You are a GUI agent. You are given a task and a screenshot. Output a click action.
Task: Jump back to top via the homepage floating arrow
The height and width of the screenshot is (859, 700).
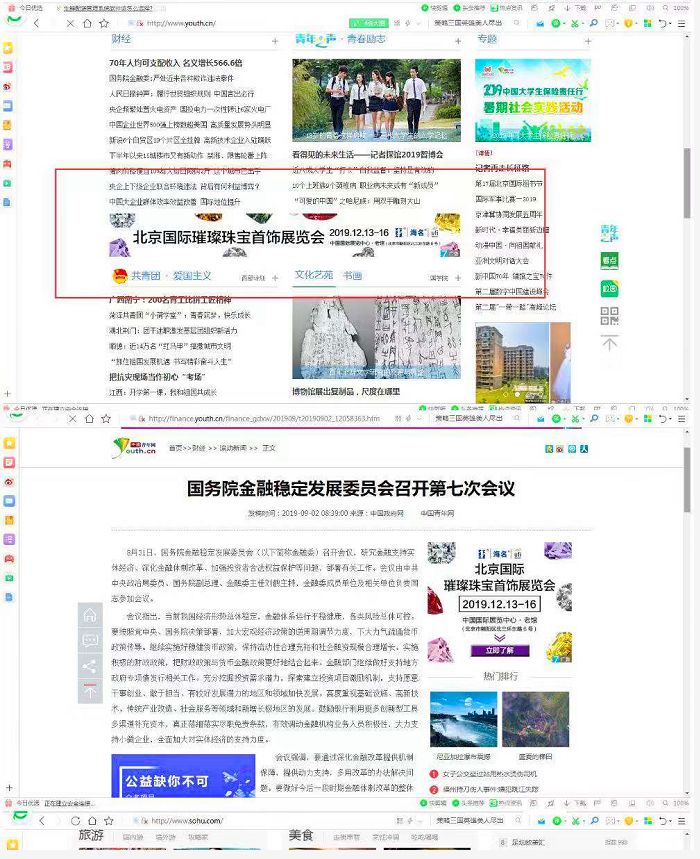pos(609,343)
